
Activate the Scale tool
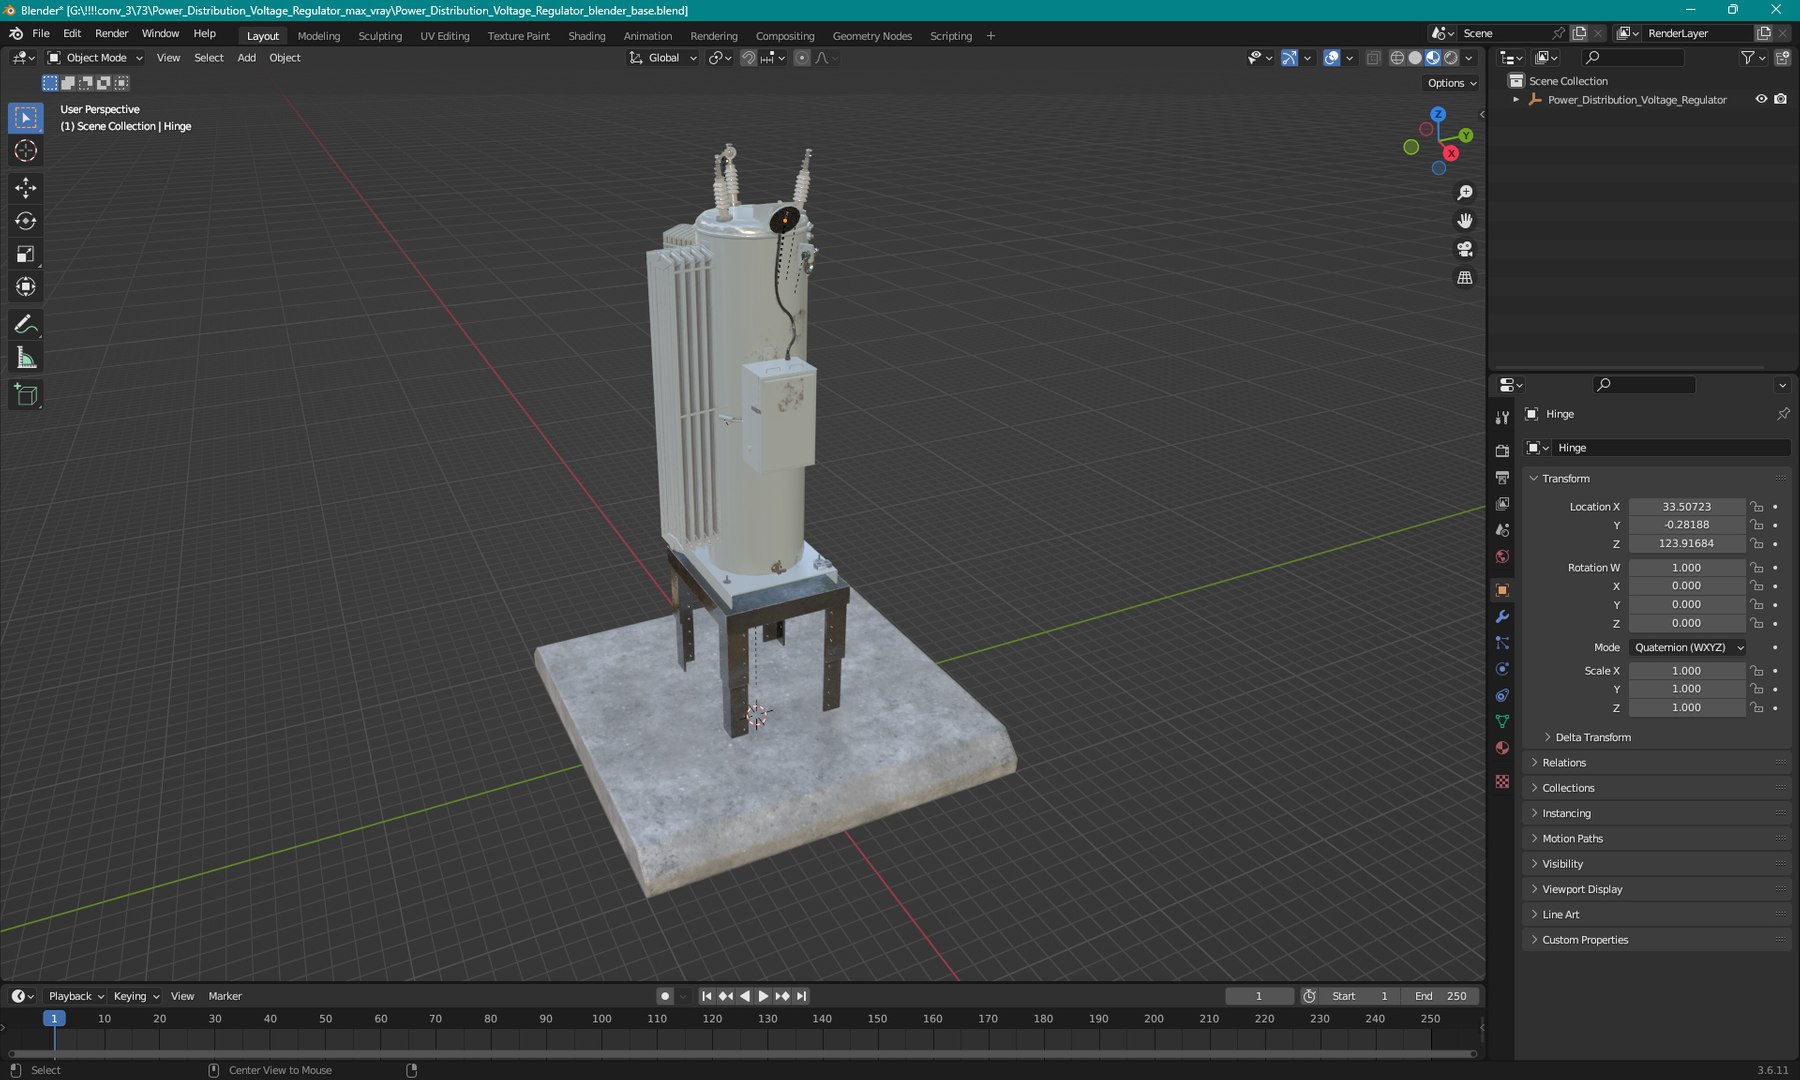[x=26, y=254]
